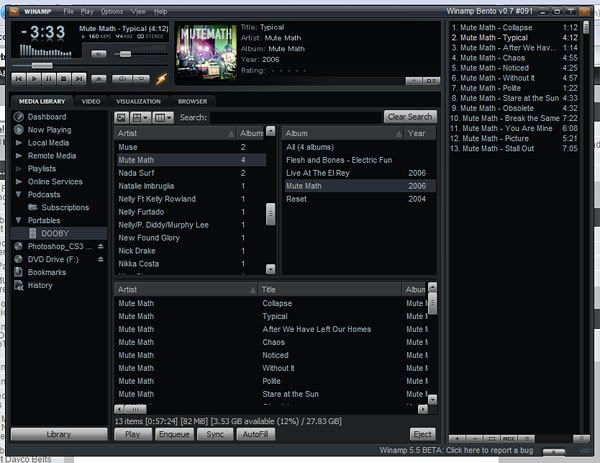The image size is (600, 463).
Task: Open the Options menu
Action: click(112, 11)
